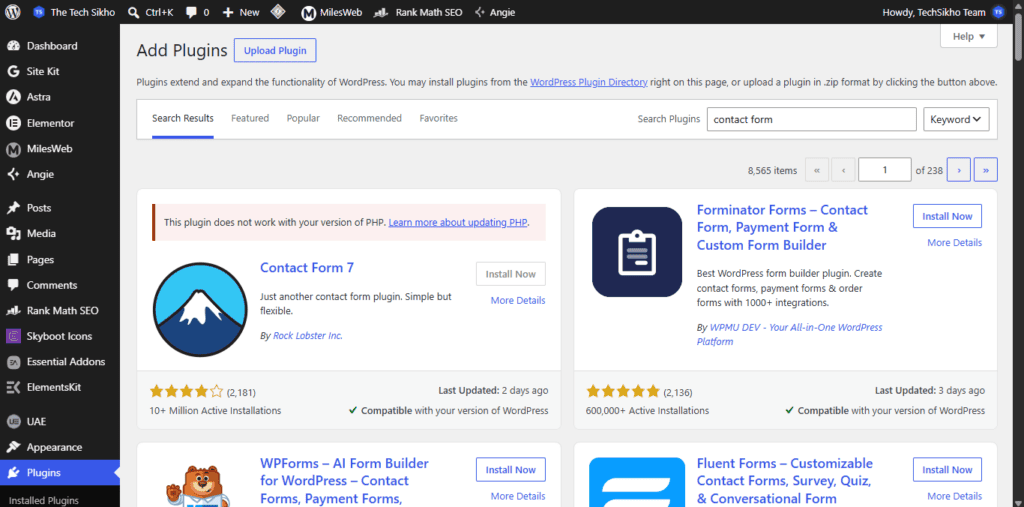1024x507 pixels.
Task: Click Skyboot Icons purple icon
Action: point(13,336)
